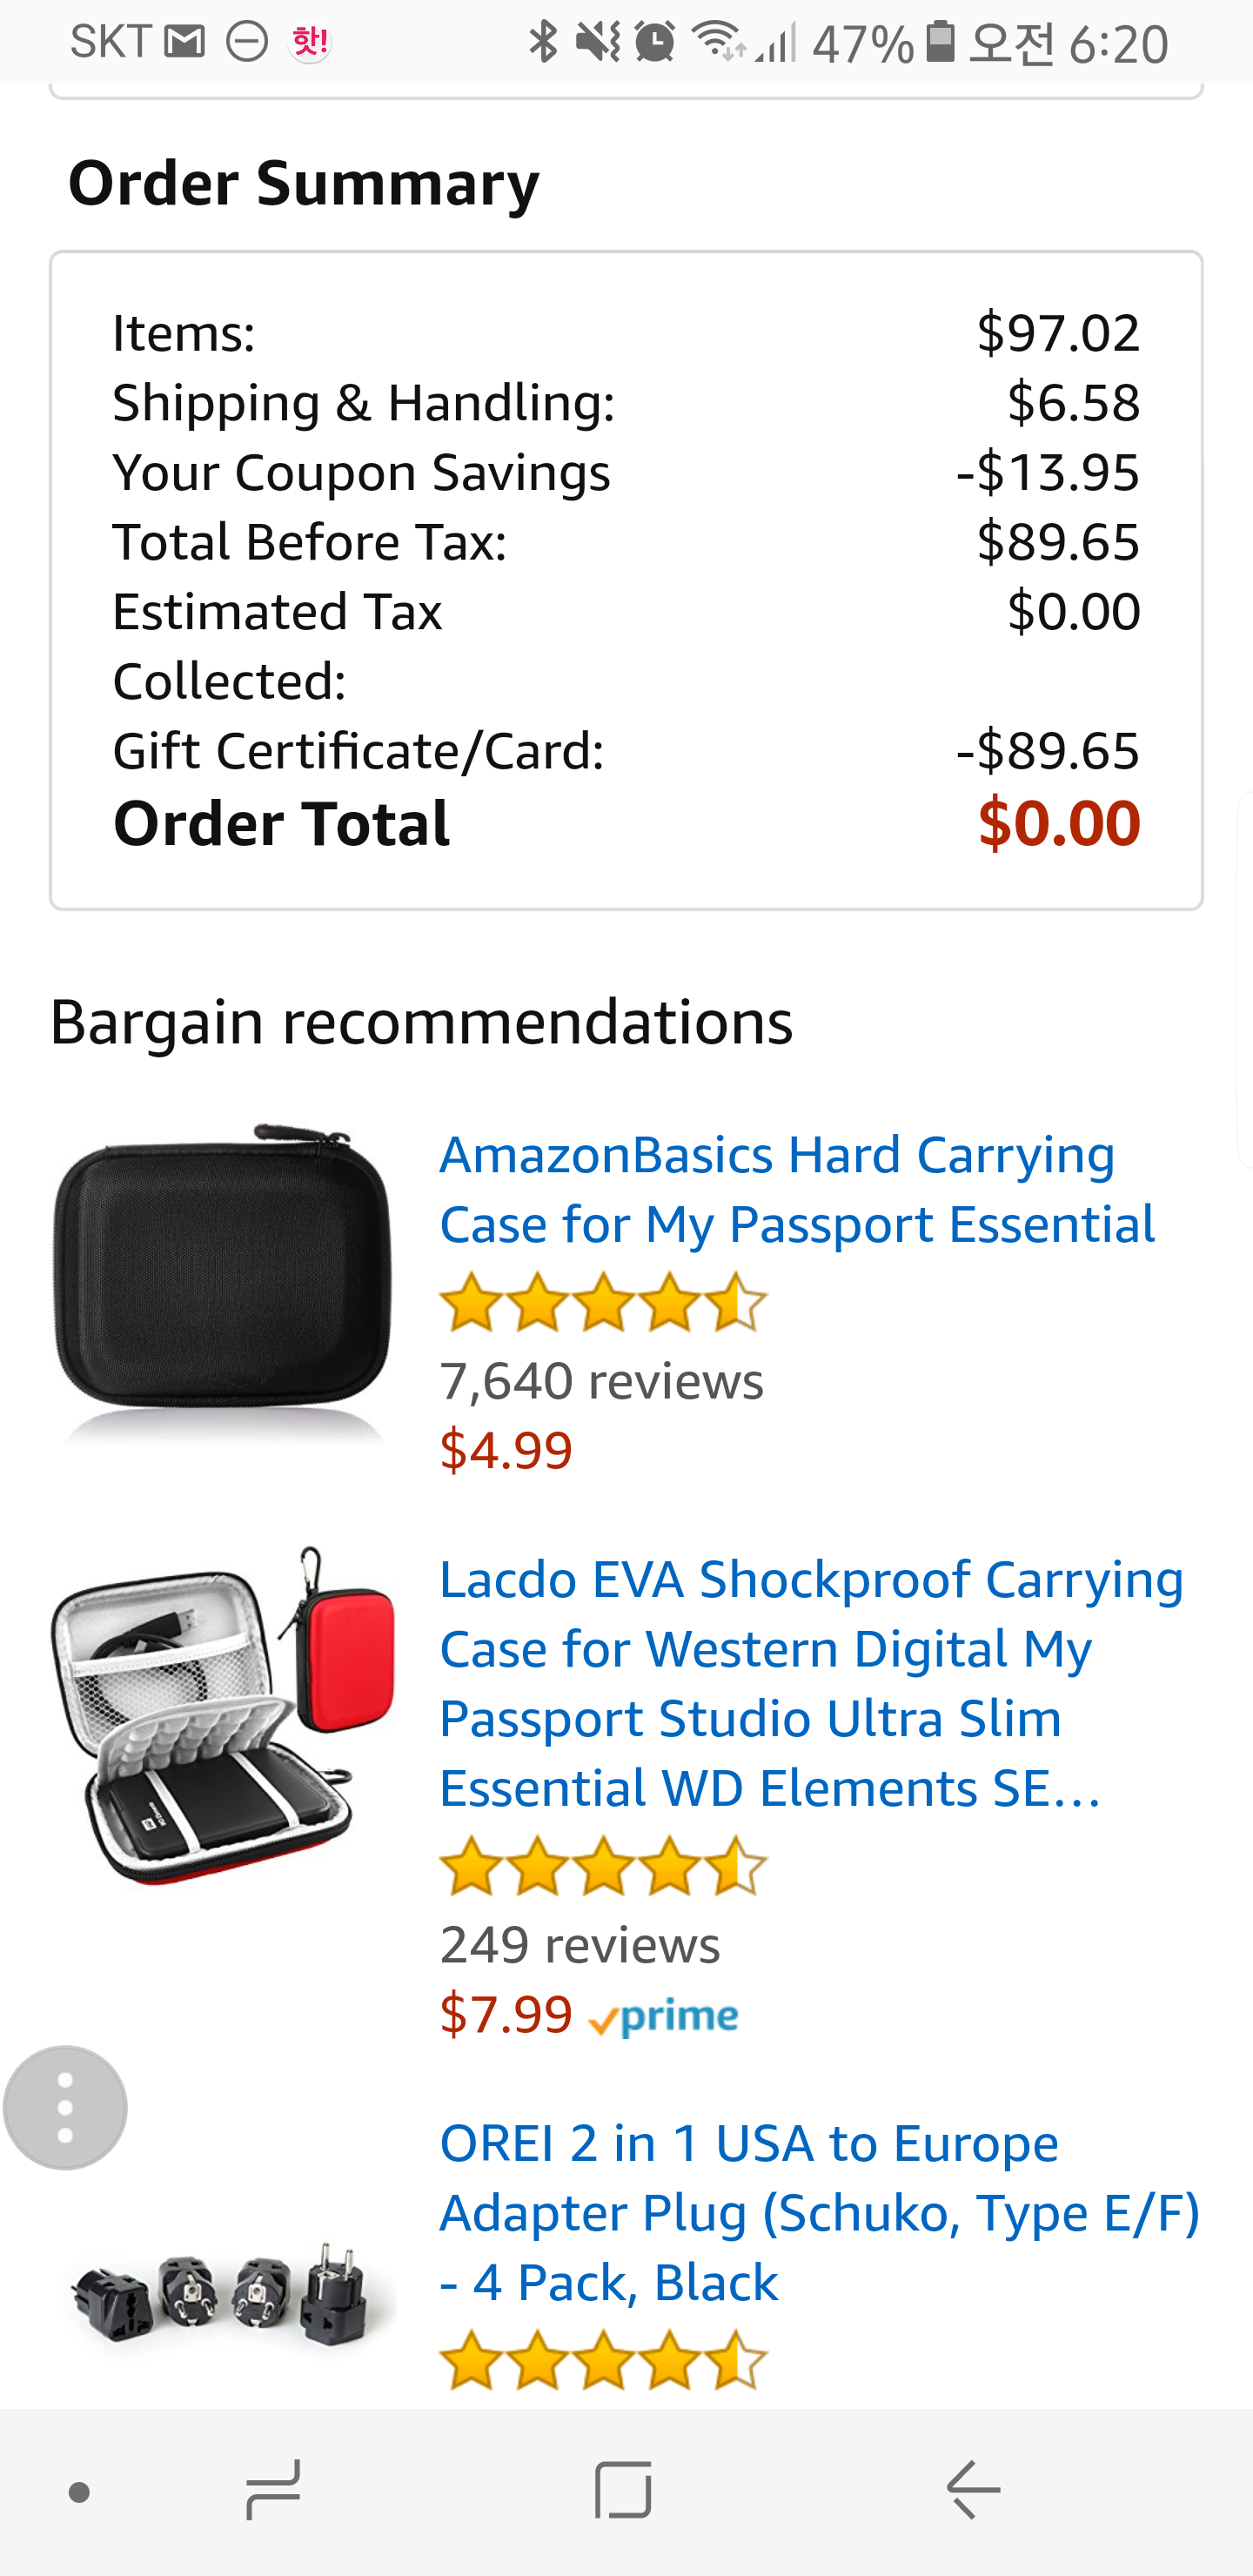Open OREI USA to Europe Adapter link
This screenshot has width=1253, height=2576.
coord(818,2211)
